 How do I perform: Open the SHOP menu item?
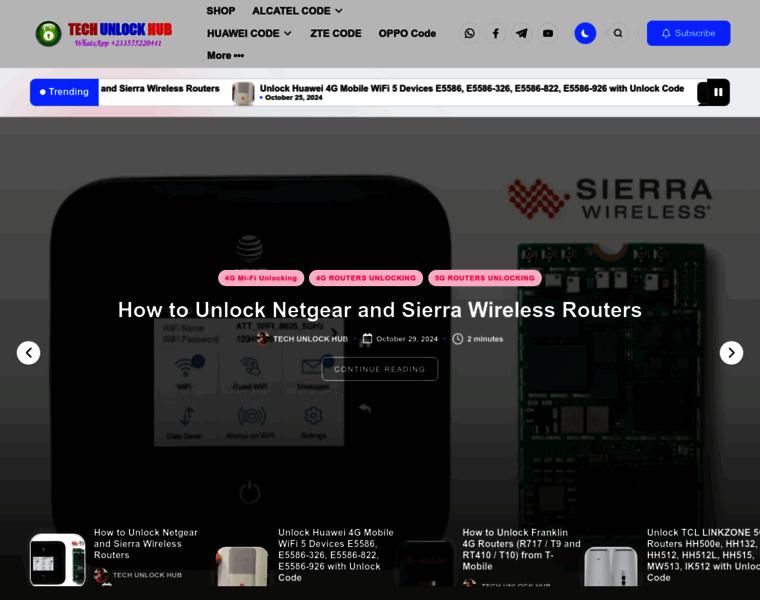pyautogui.click(x=221, y=11)
